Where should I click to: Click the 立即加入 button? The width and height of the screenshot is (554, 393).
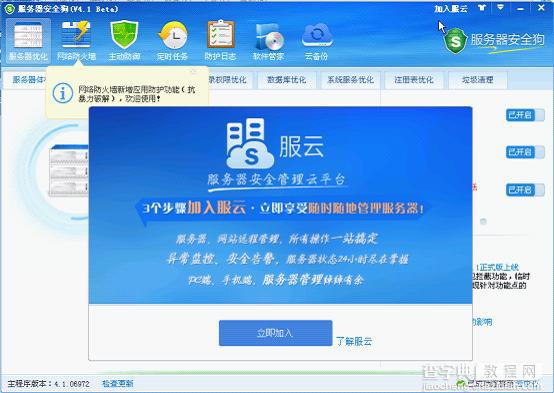click(x=276, y=333)
